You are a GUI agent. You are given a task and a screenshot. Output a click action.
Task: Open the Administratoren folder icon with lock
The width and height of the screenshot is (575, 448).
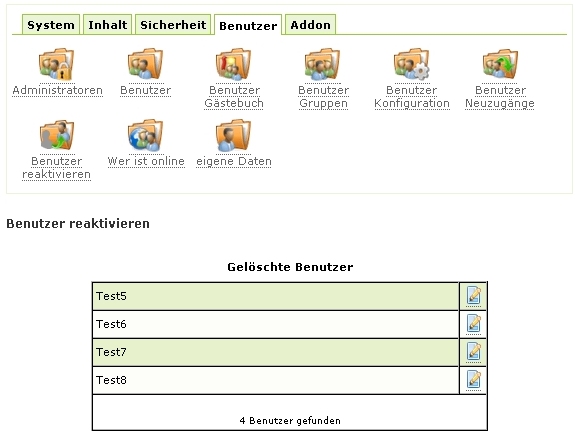(x=57, y=64)
